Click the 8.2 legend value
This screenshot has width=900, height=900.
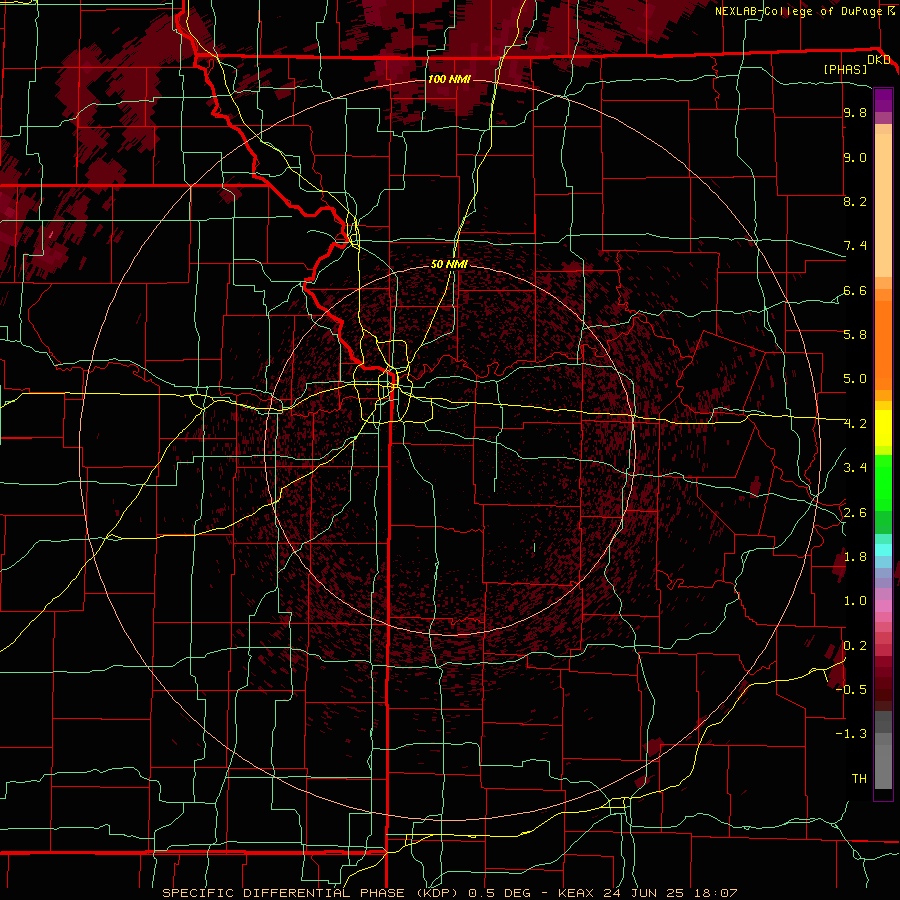click(x=855, y=201)
